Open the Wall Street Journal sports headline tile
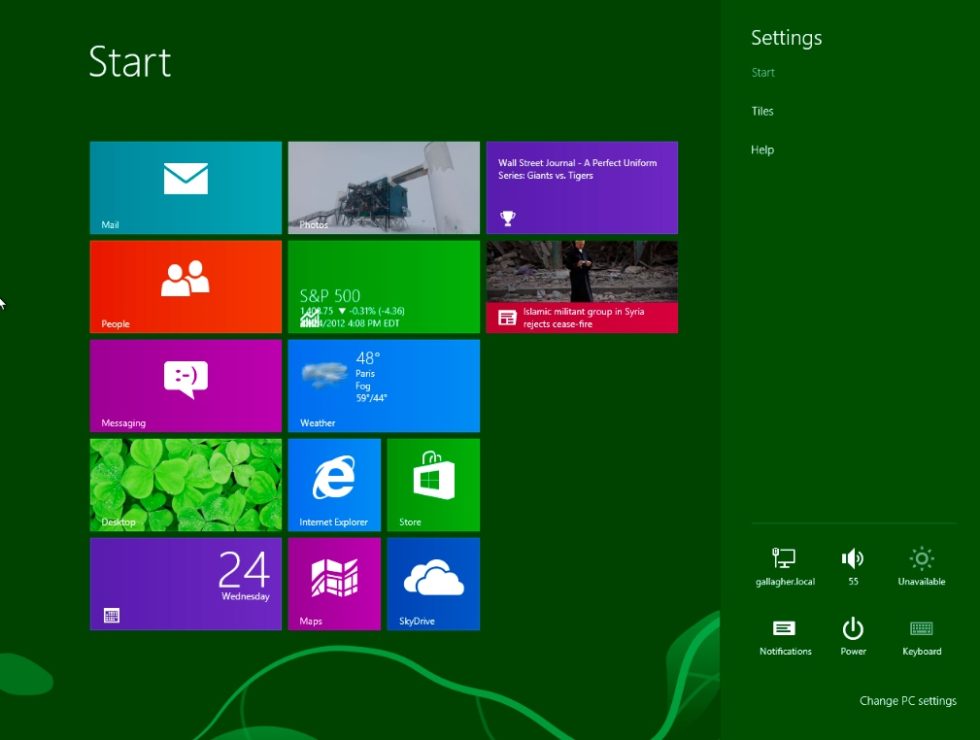This screenshot has height=740, width=980. [582, 188]
